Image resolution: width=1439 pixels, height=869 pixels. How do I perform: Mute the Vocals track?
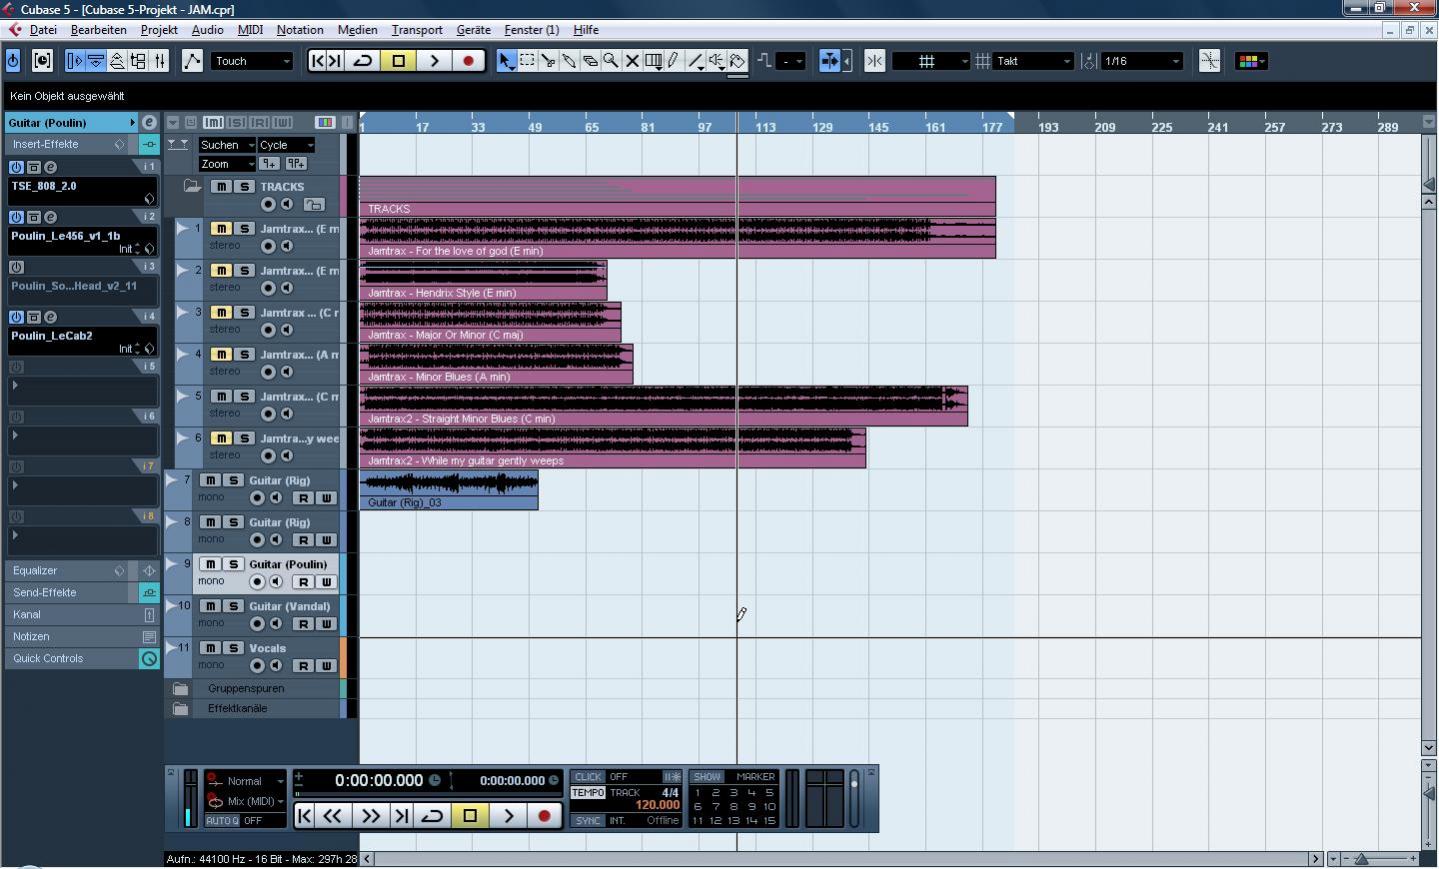(x=211, y=648)
